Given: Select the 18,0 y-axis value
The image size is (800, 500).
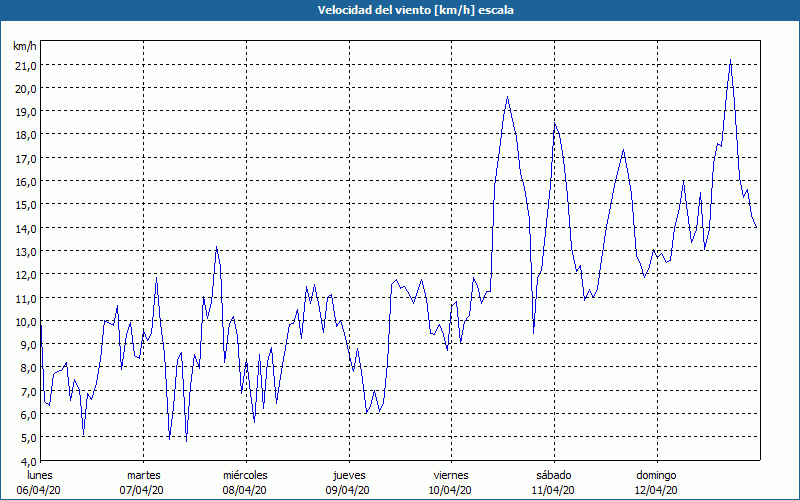Looking at the screenshot, I should point(26,135).
